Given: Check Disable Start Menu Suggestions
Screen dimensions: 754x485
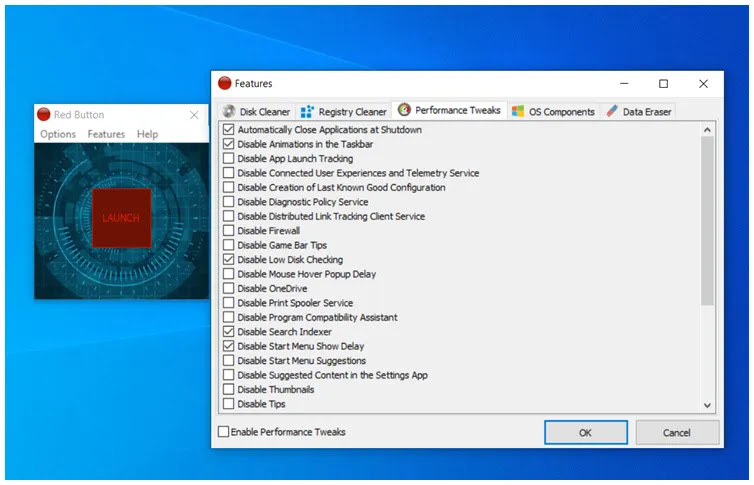Looking at the screenshot, I should [229, 361].
